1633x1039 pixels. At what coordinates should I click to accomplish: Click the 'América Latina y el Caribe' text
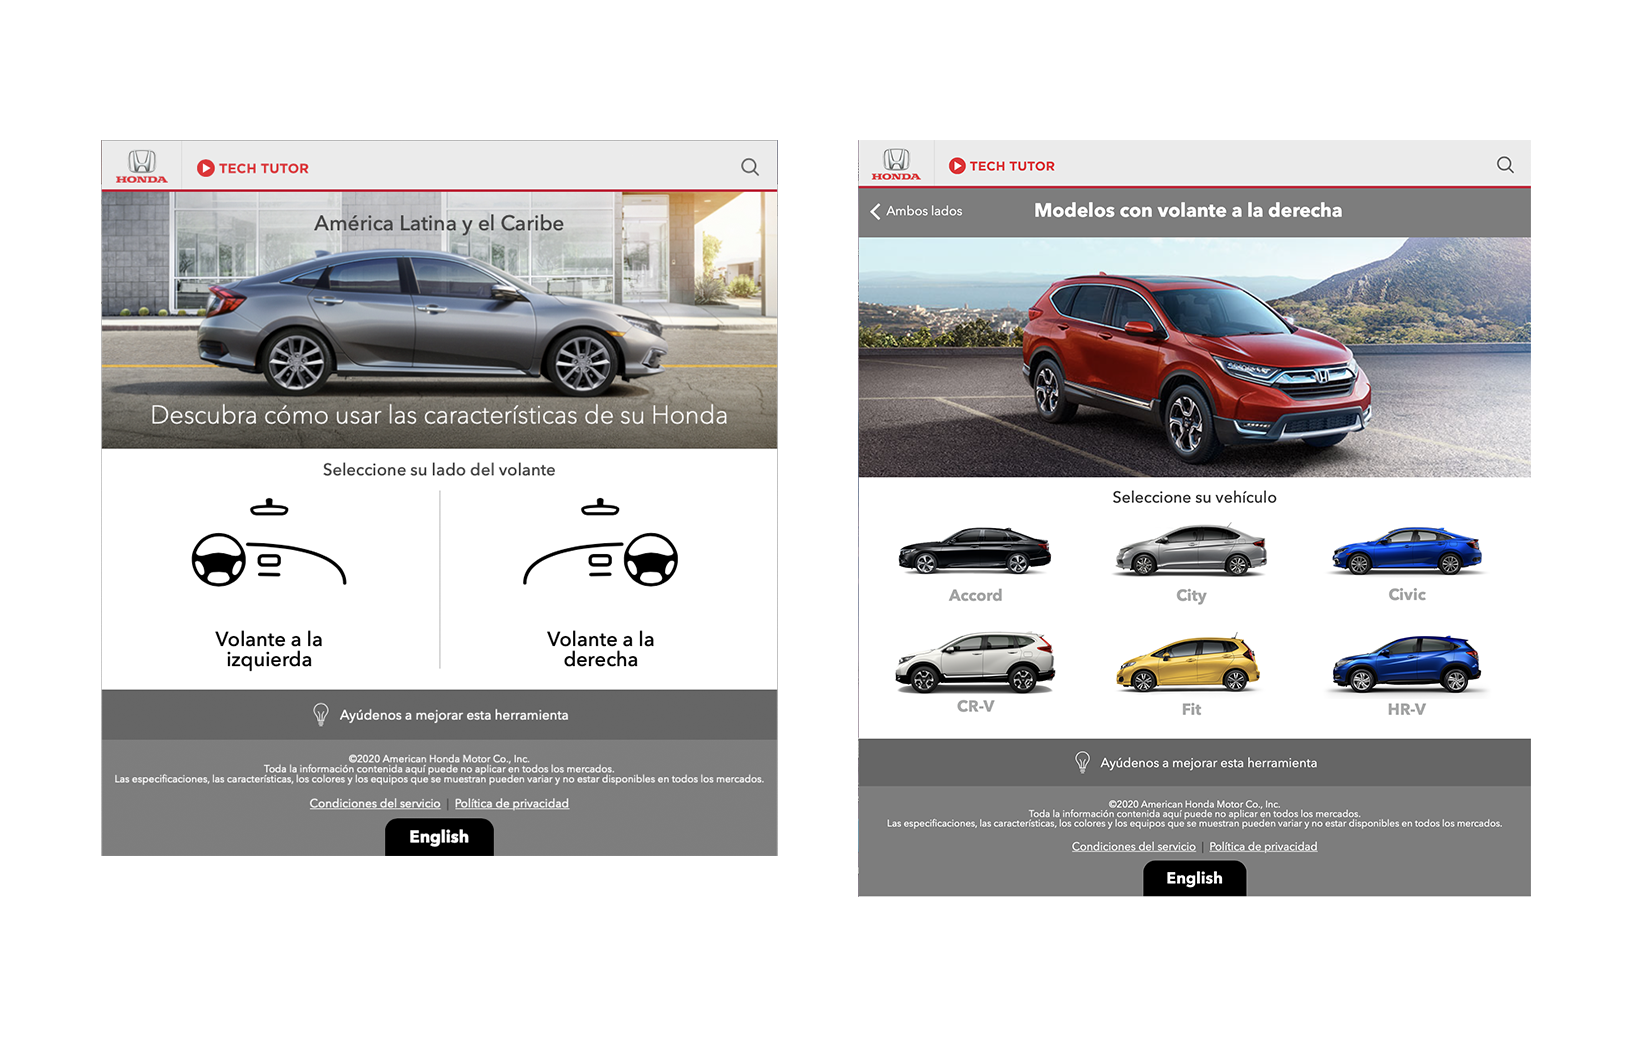(x=439, y=223)
